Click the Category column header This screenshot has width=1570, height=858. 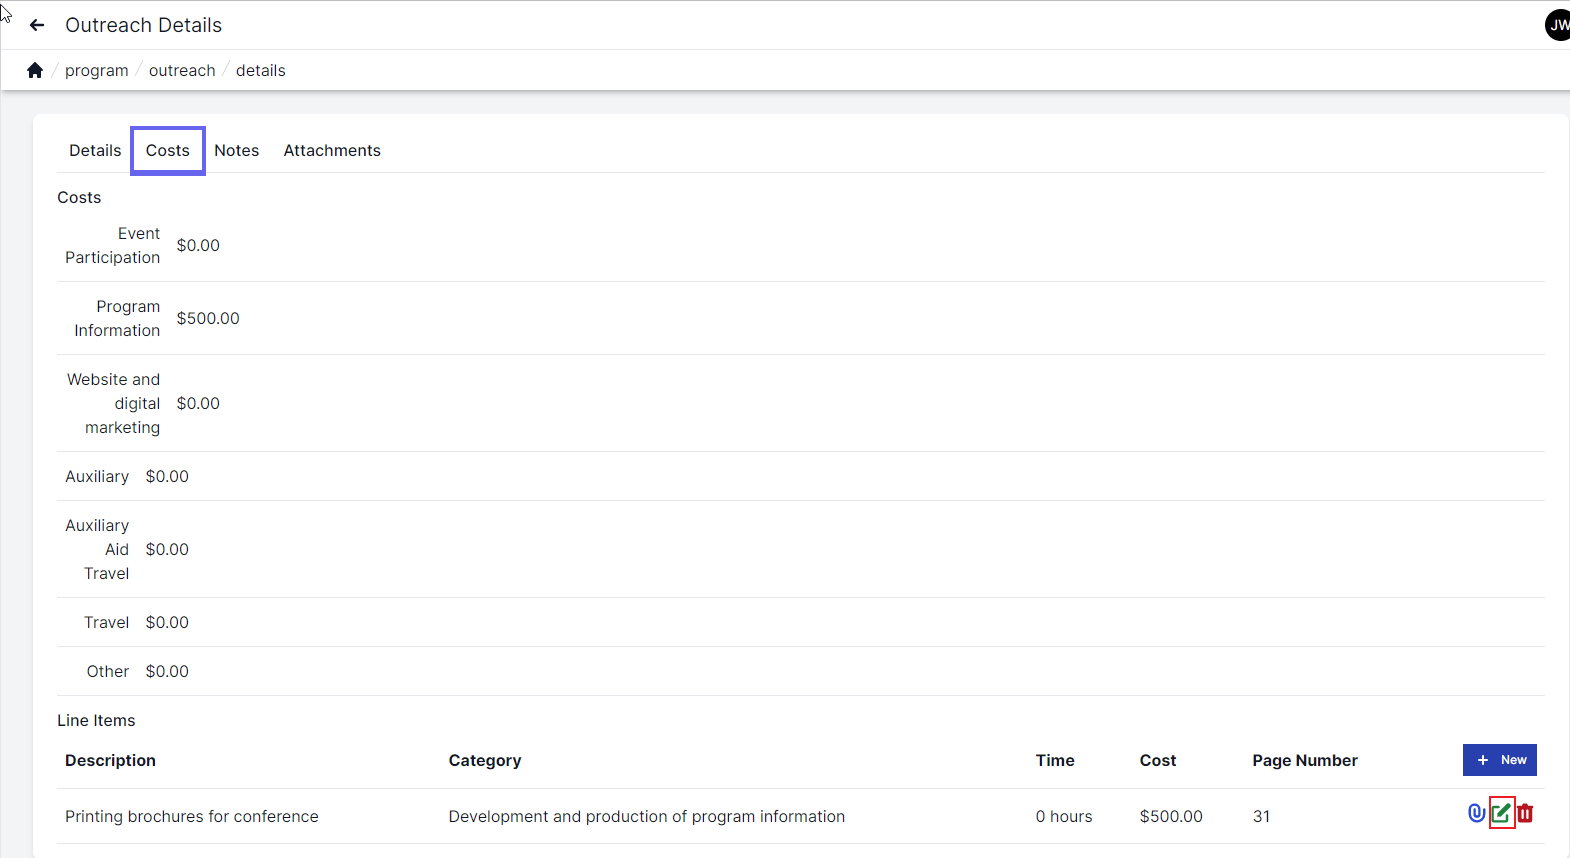pos(484,760)
